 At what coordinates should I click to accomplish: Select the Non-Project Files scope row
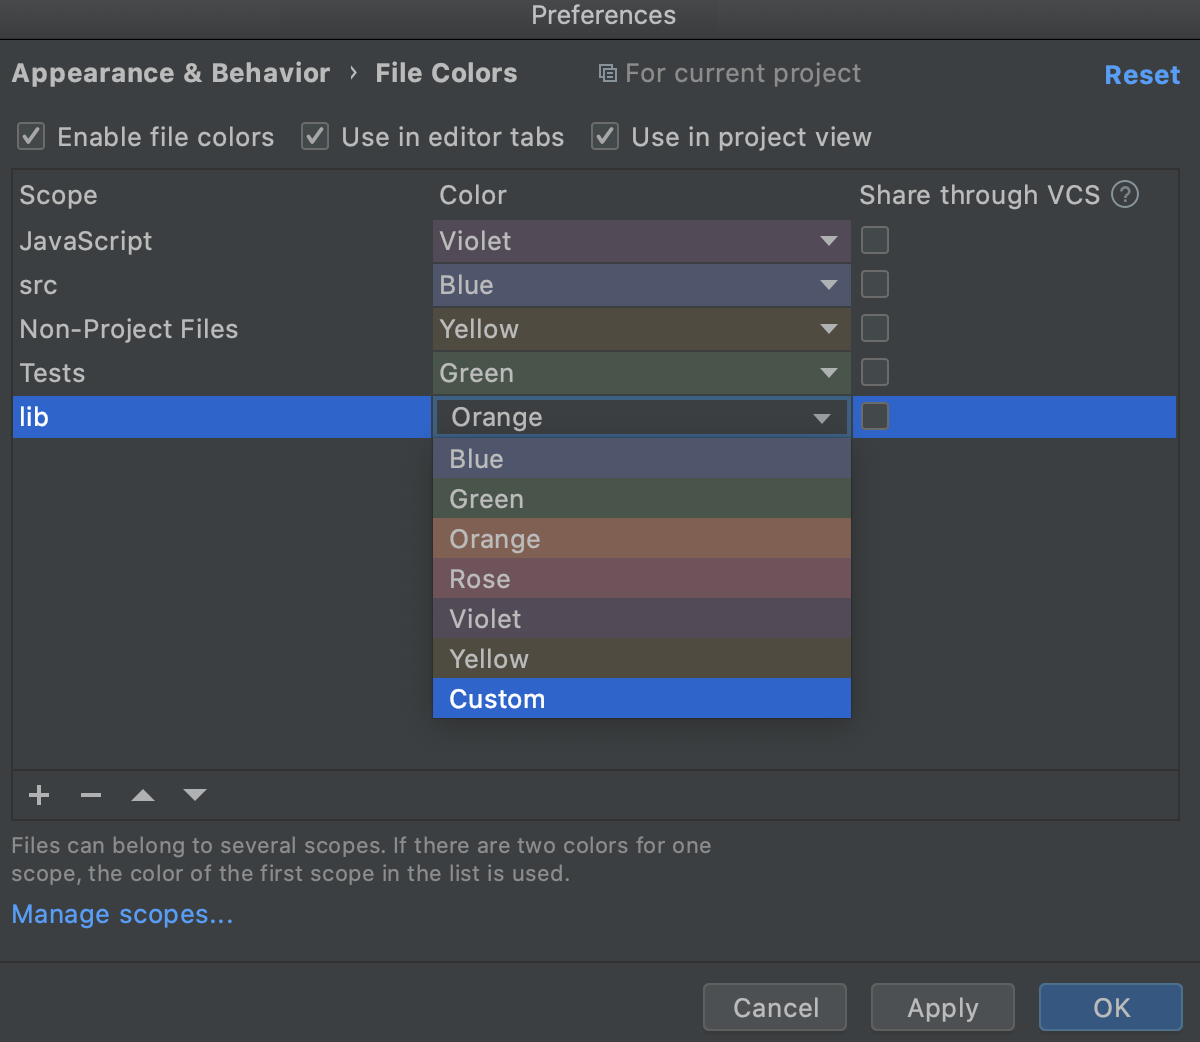tap(222, 329)
